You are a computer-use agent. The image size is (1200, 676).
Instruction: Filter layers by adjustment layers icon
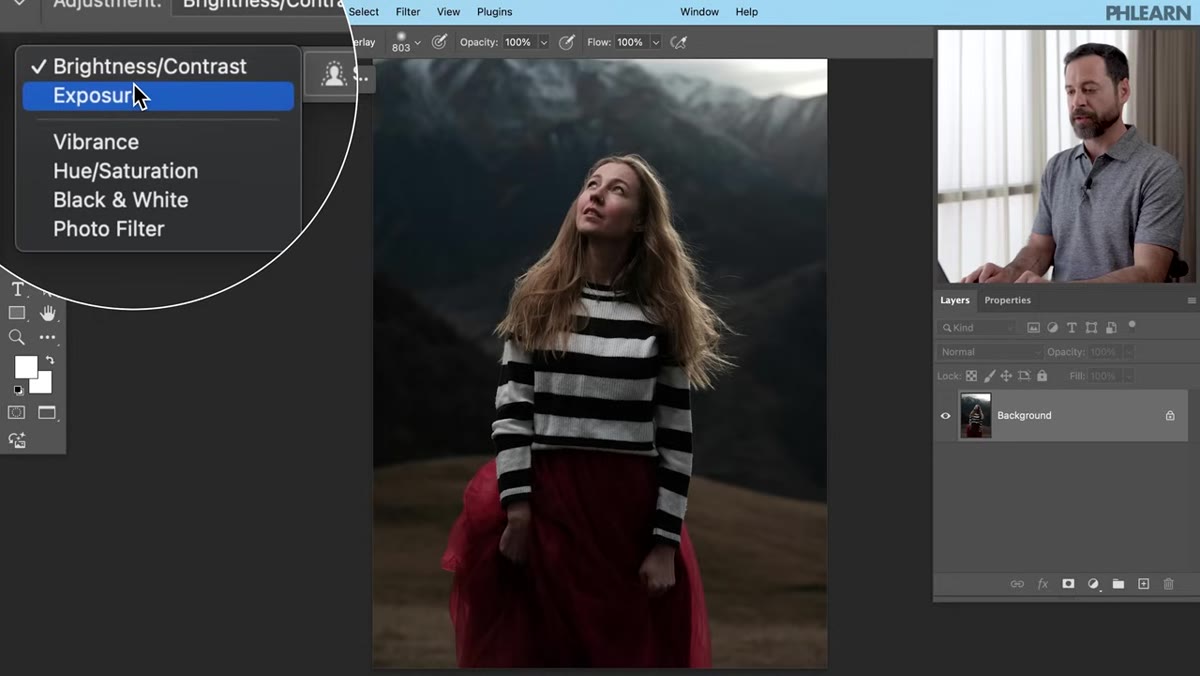point(1053,327)
